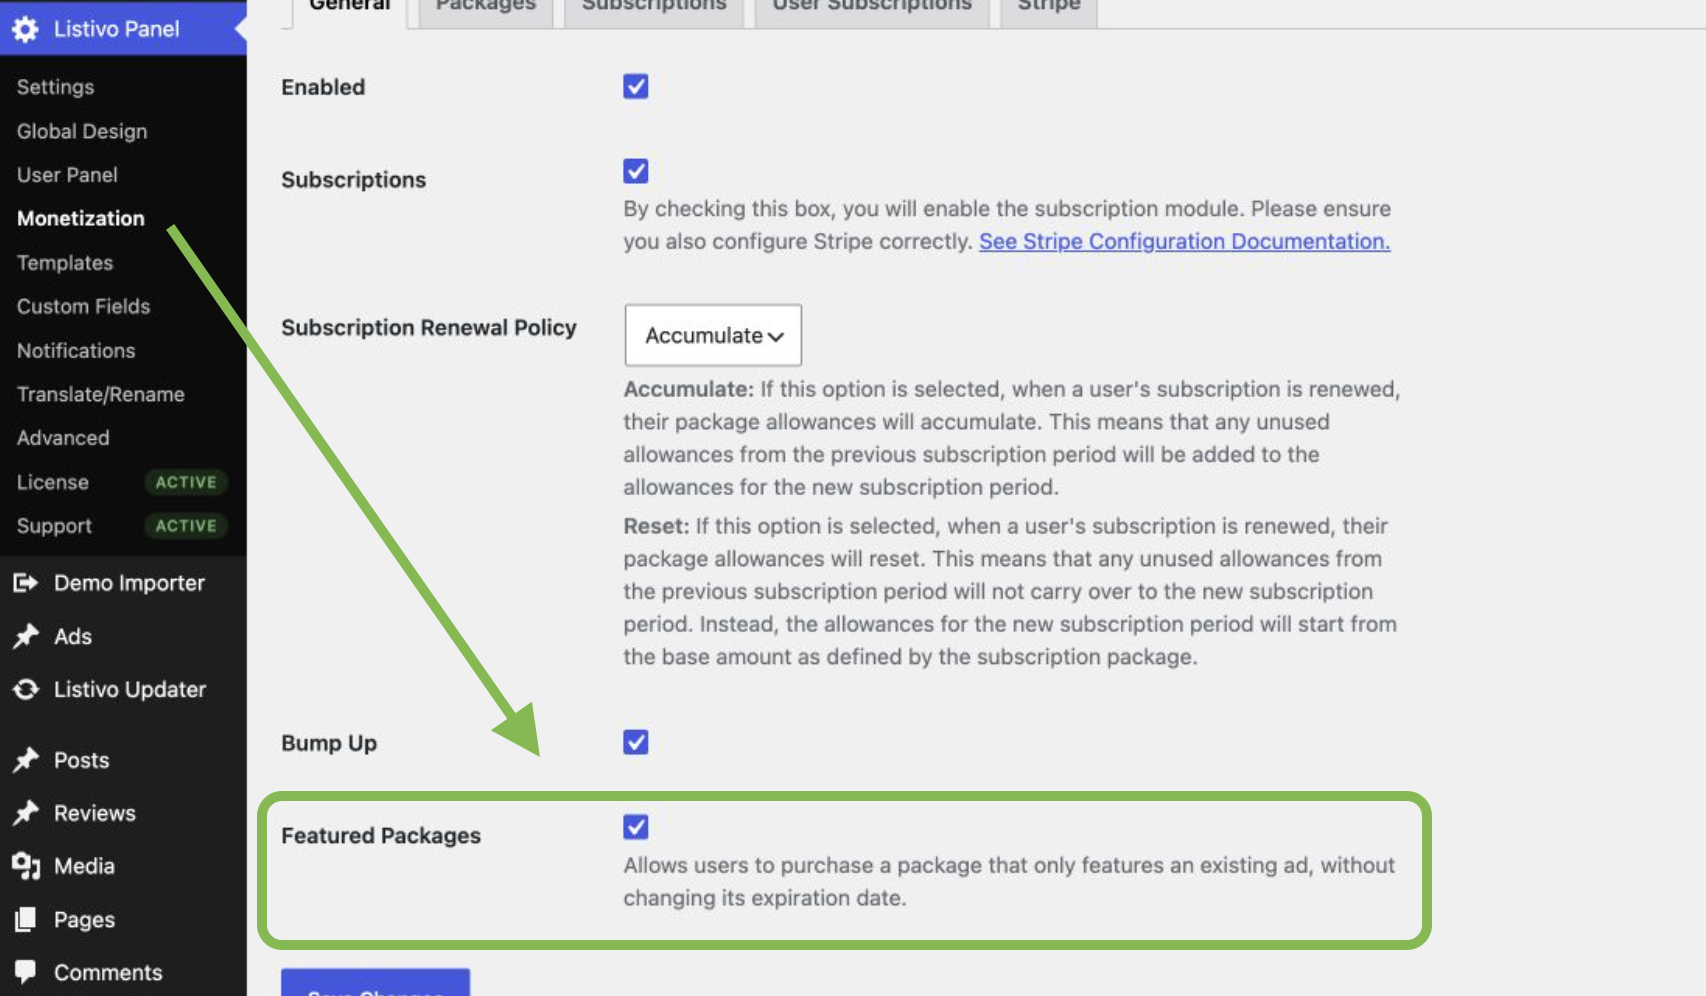Disable the Bump Up checkbox
This screenshot has width=1706, height=996.
pos(636,742)
